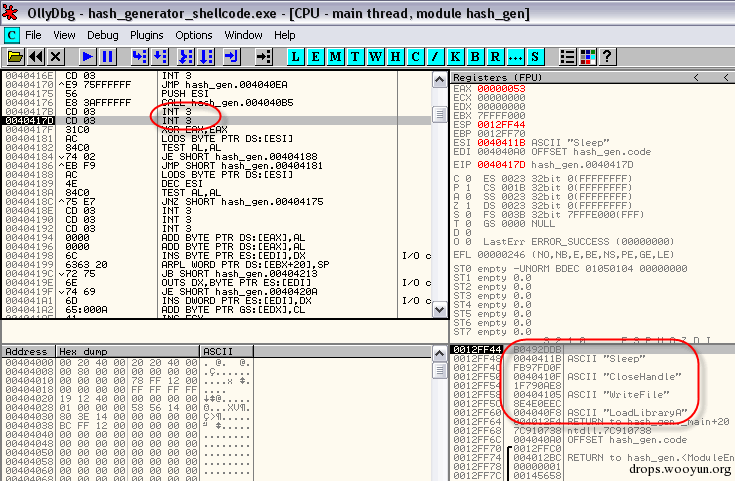Screen dimensions: 735x481
Task: Open the View menu
Action: (x=64, y=35)
